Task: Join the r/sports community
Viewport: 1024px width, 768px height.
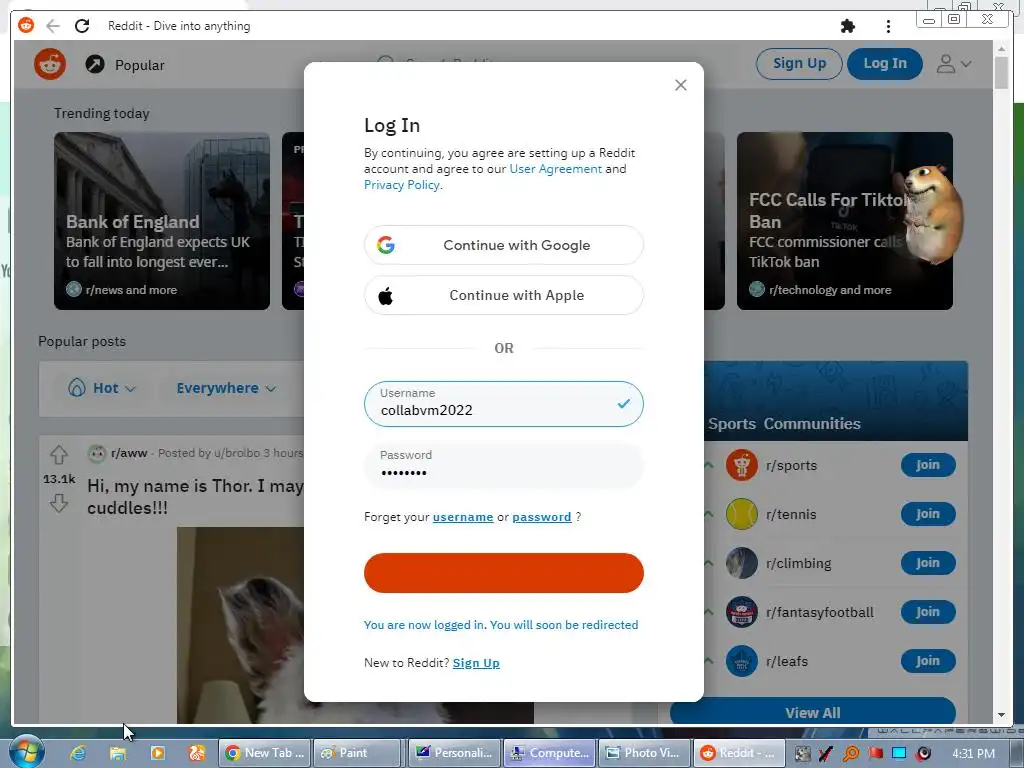Action: coord(928,465)
